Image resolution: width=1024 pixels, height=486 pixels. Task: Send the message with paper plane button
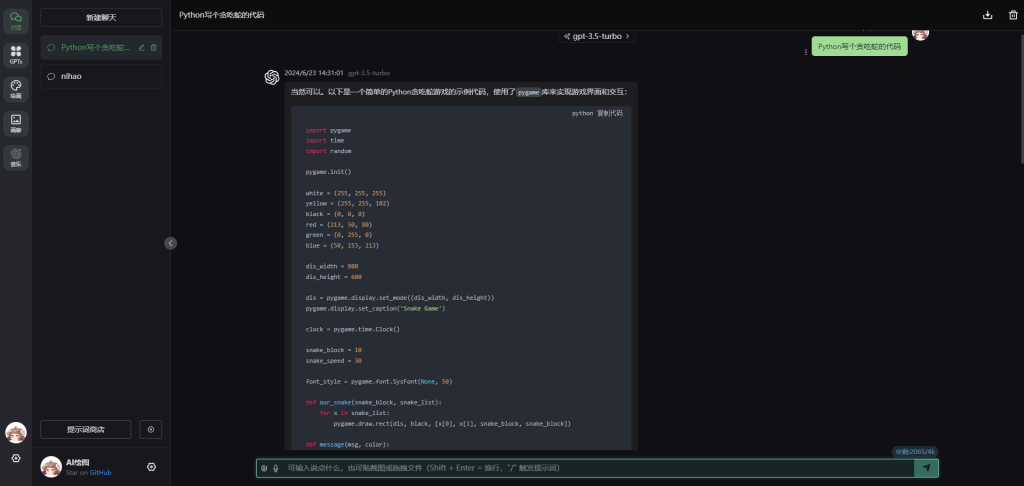click(926, 468)
